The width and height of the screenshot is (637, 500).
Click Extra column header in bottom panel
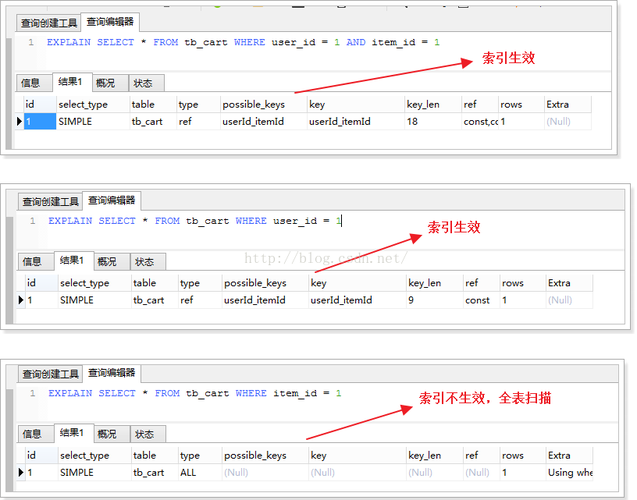point(569,455)
